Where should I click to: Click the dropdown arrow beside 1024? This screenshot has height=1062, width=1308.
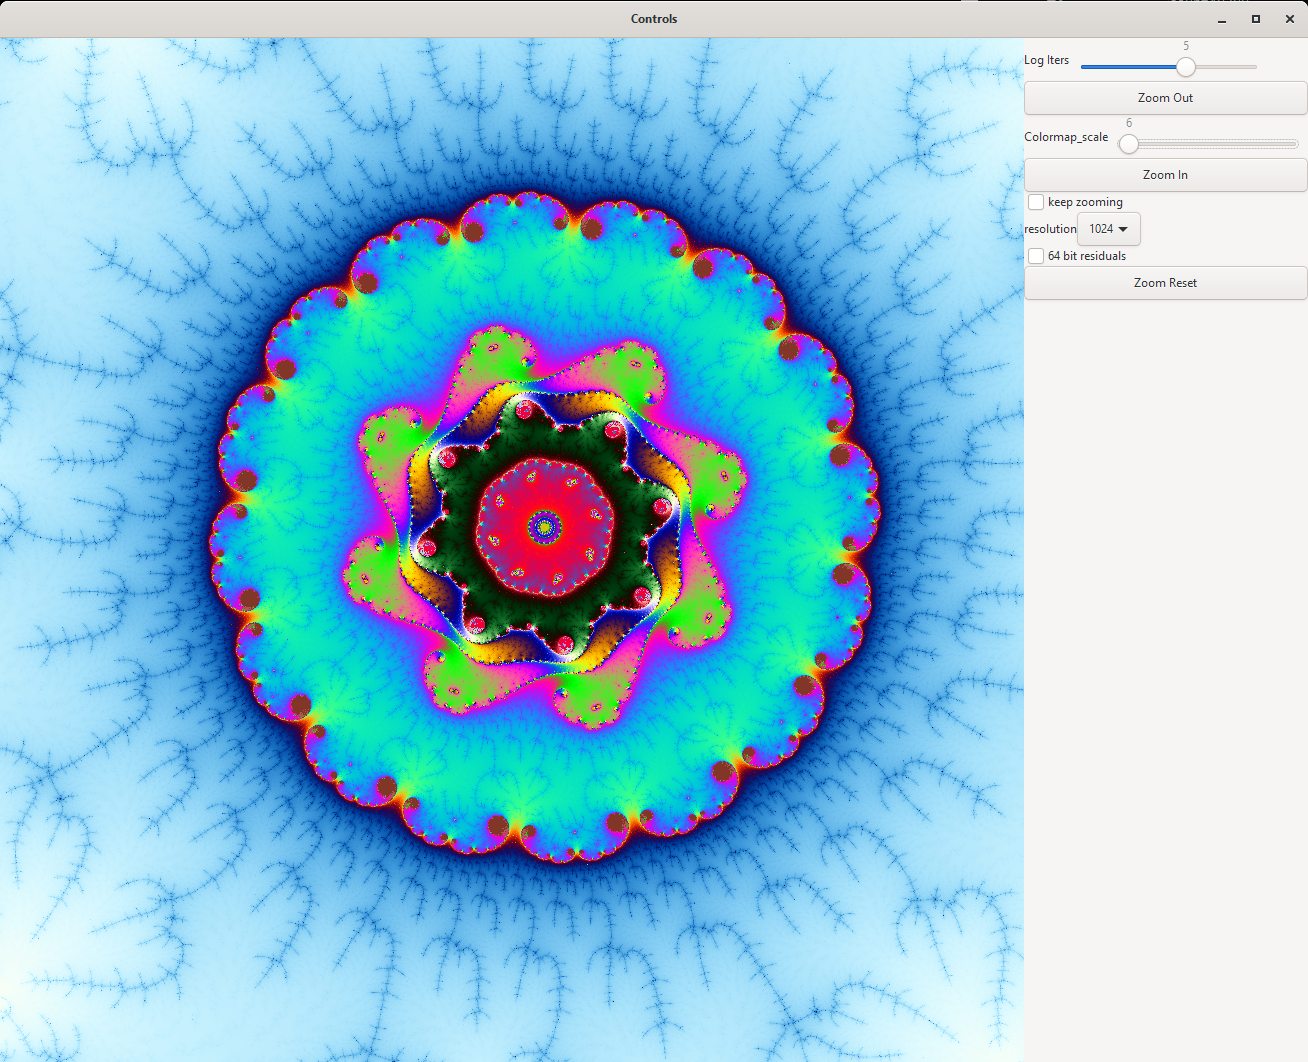click(1123, 229)
